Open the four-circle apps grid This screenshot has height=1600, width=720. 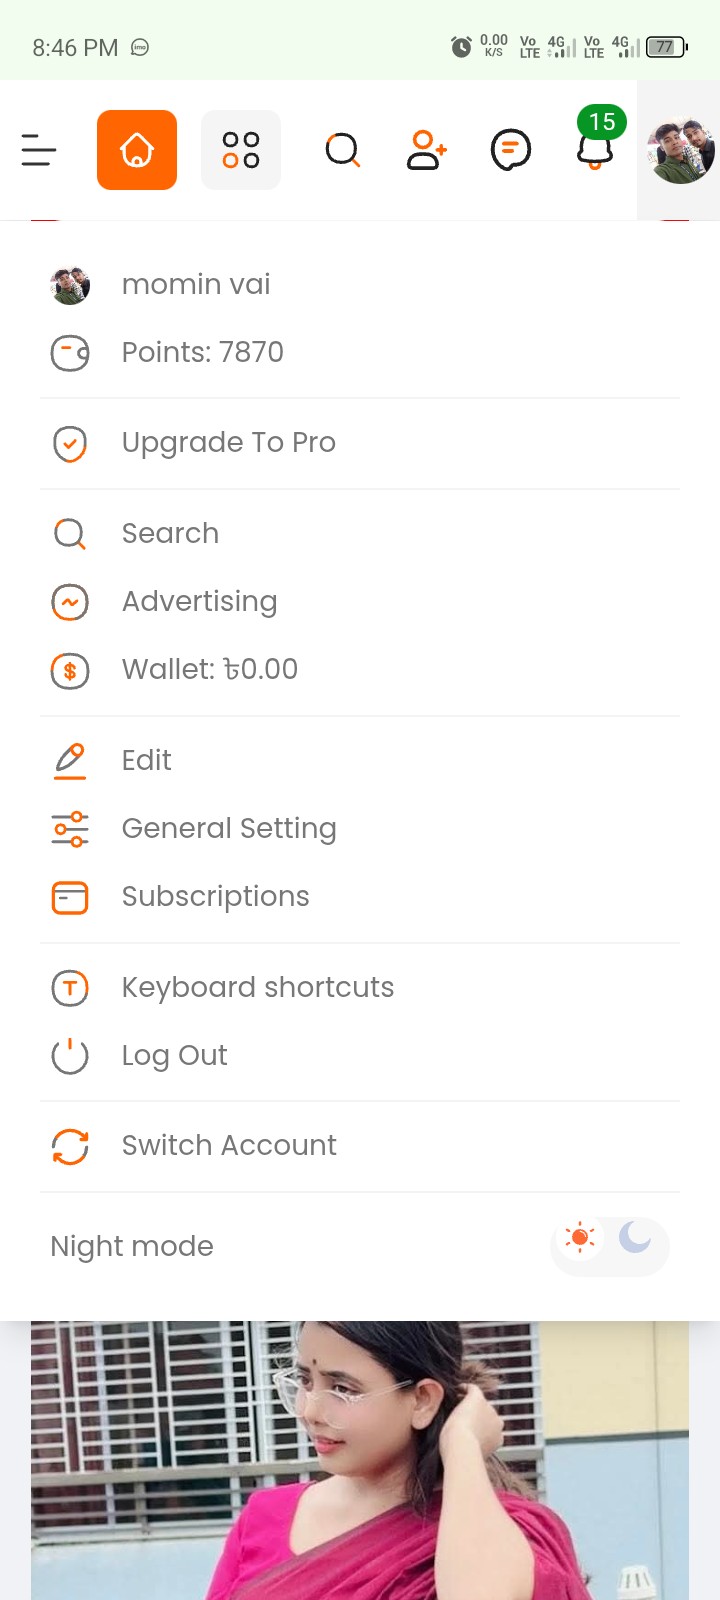[241, 150]
